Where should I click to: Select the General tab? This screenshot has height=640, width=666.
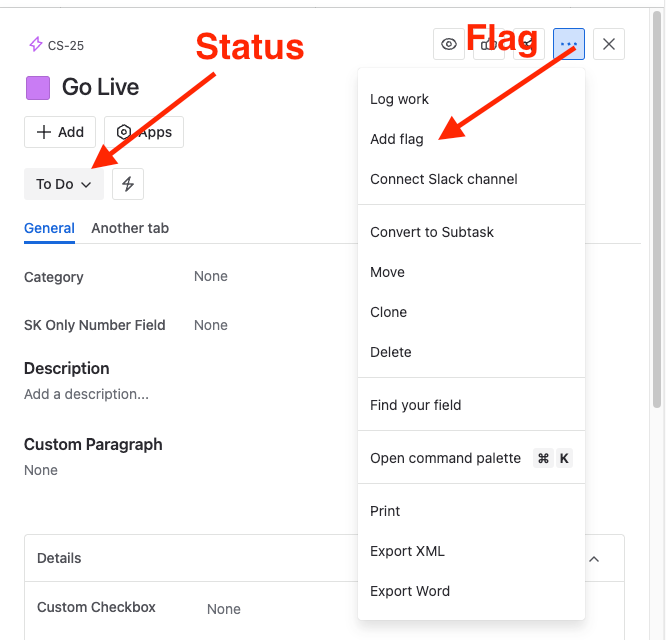coord(49,228)
